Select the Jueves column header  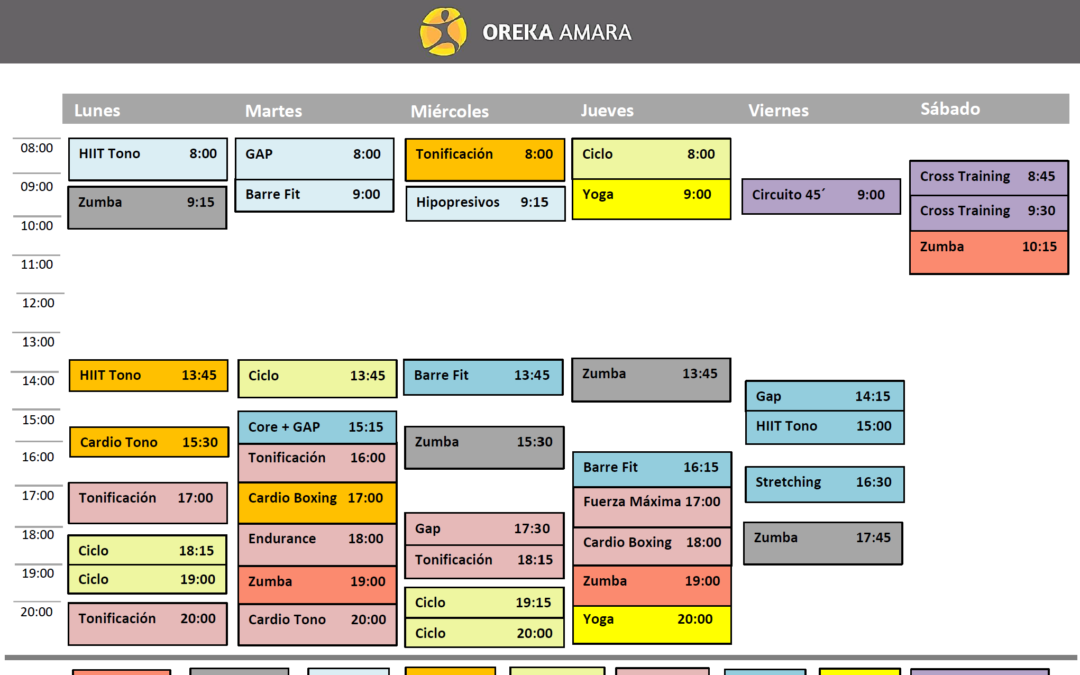(607, 110)
